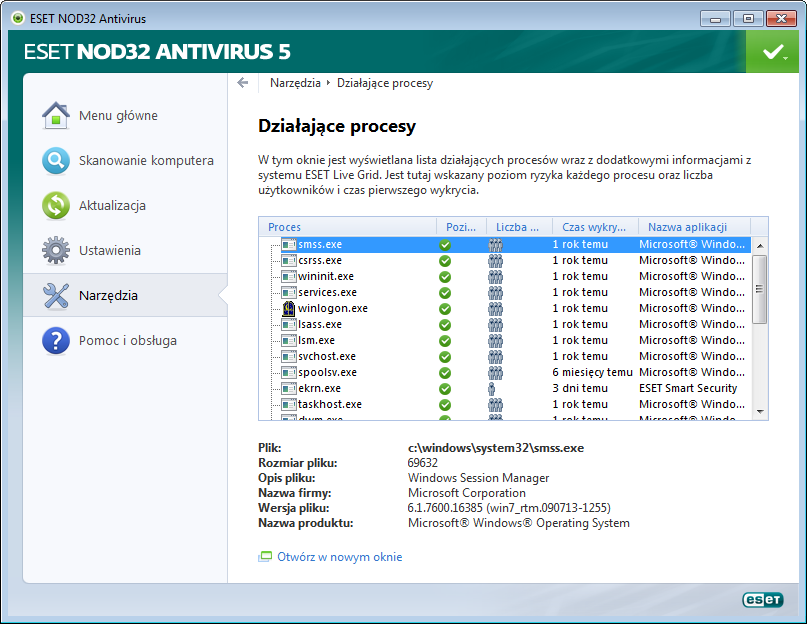807x624 pixels.
Task: Open Skanowanie komputera section
Action: click(x=146, y=161)
